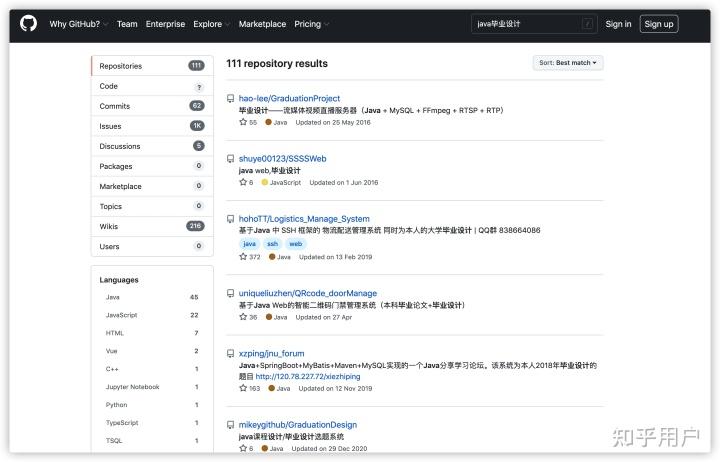The width and height of the screenshot is (720, 462).
Task: Click "Updated on 29 Dec 2020" text
Action: tap(329, 448)
